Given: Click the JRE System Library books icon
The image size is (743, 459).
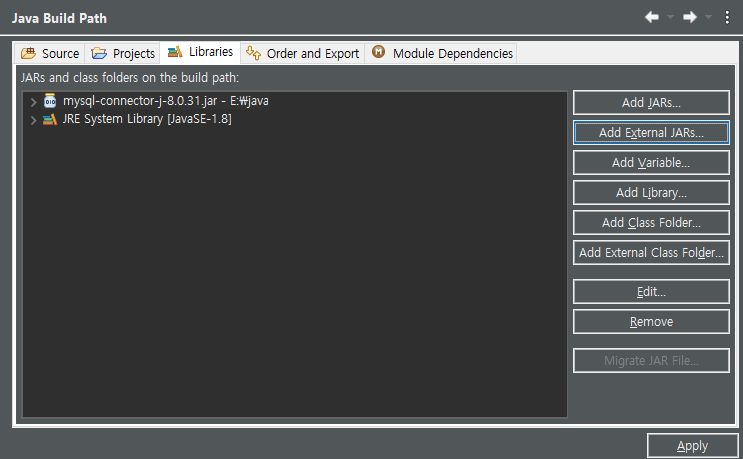Looking at the screenshot, I should pyautogui.click(x=50, y=119).
